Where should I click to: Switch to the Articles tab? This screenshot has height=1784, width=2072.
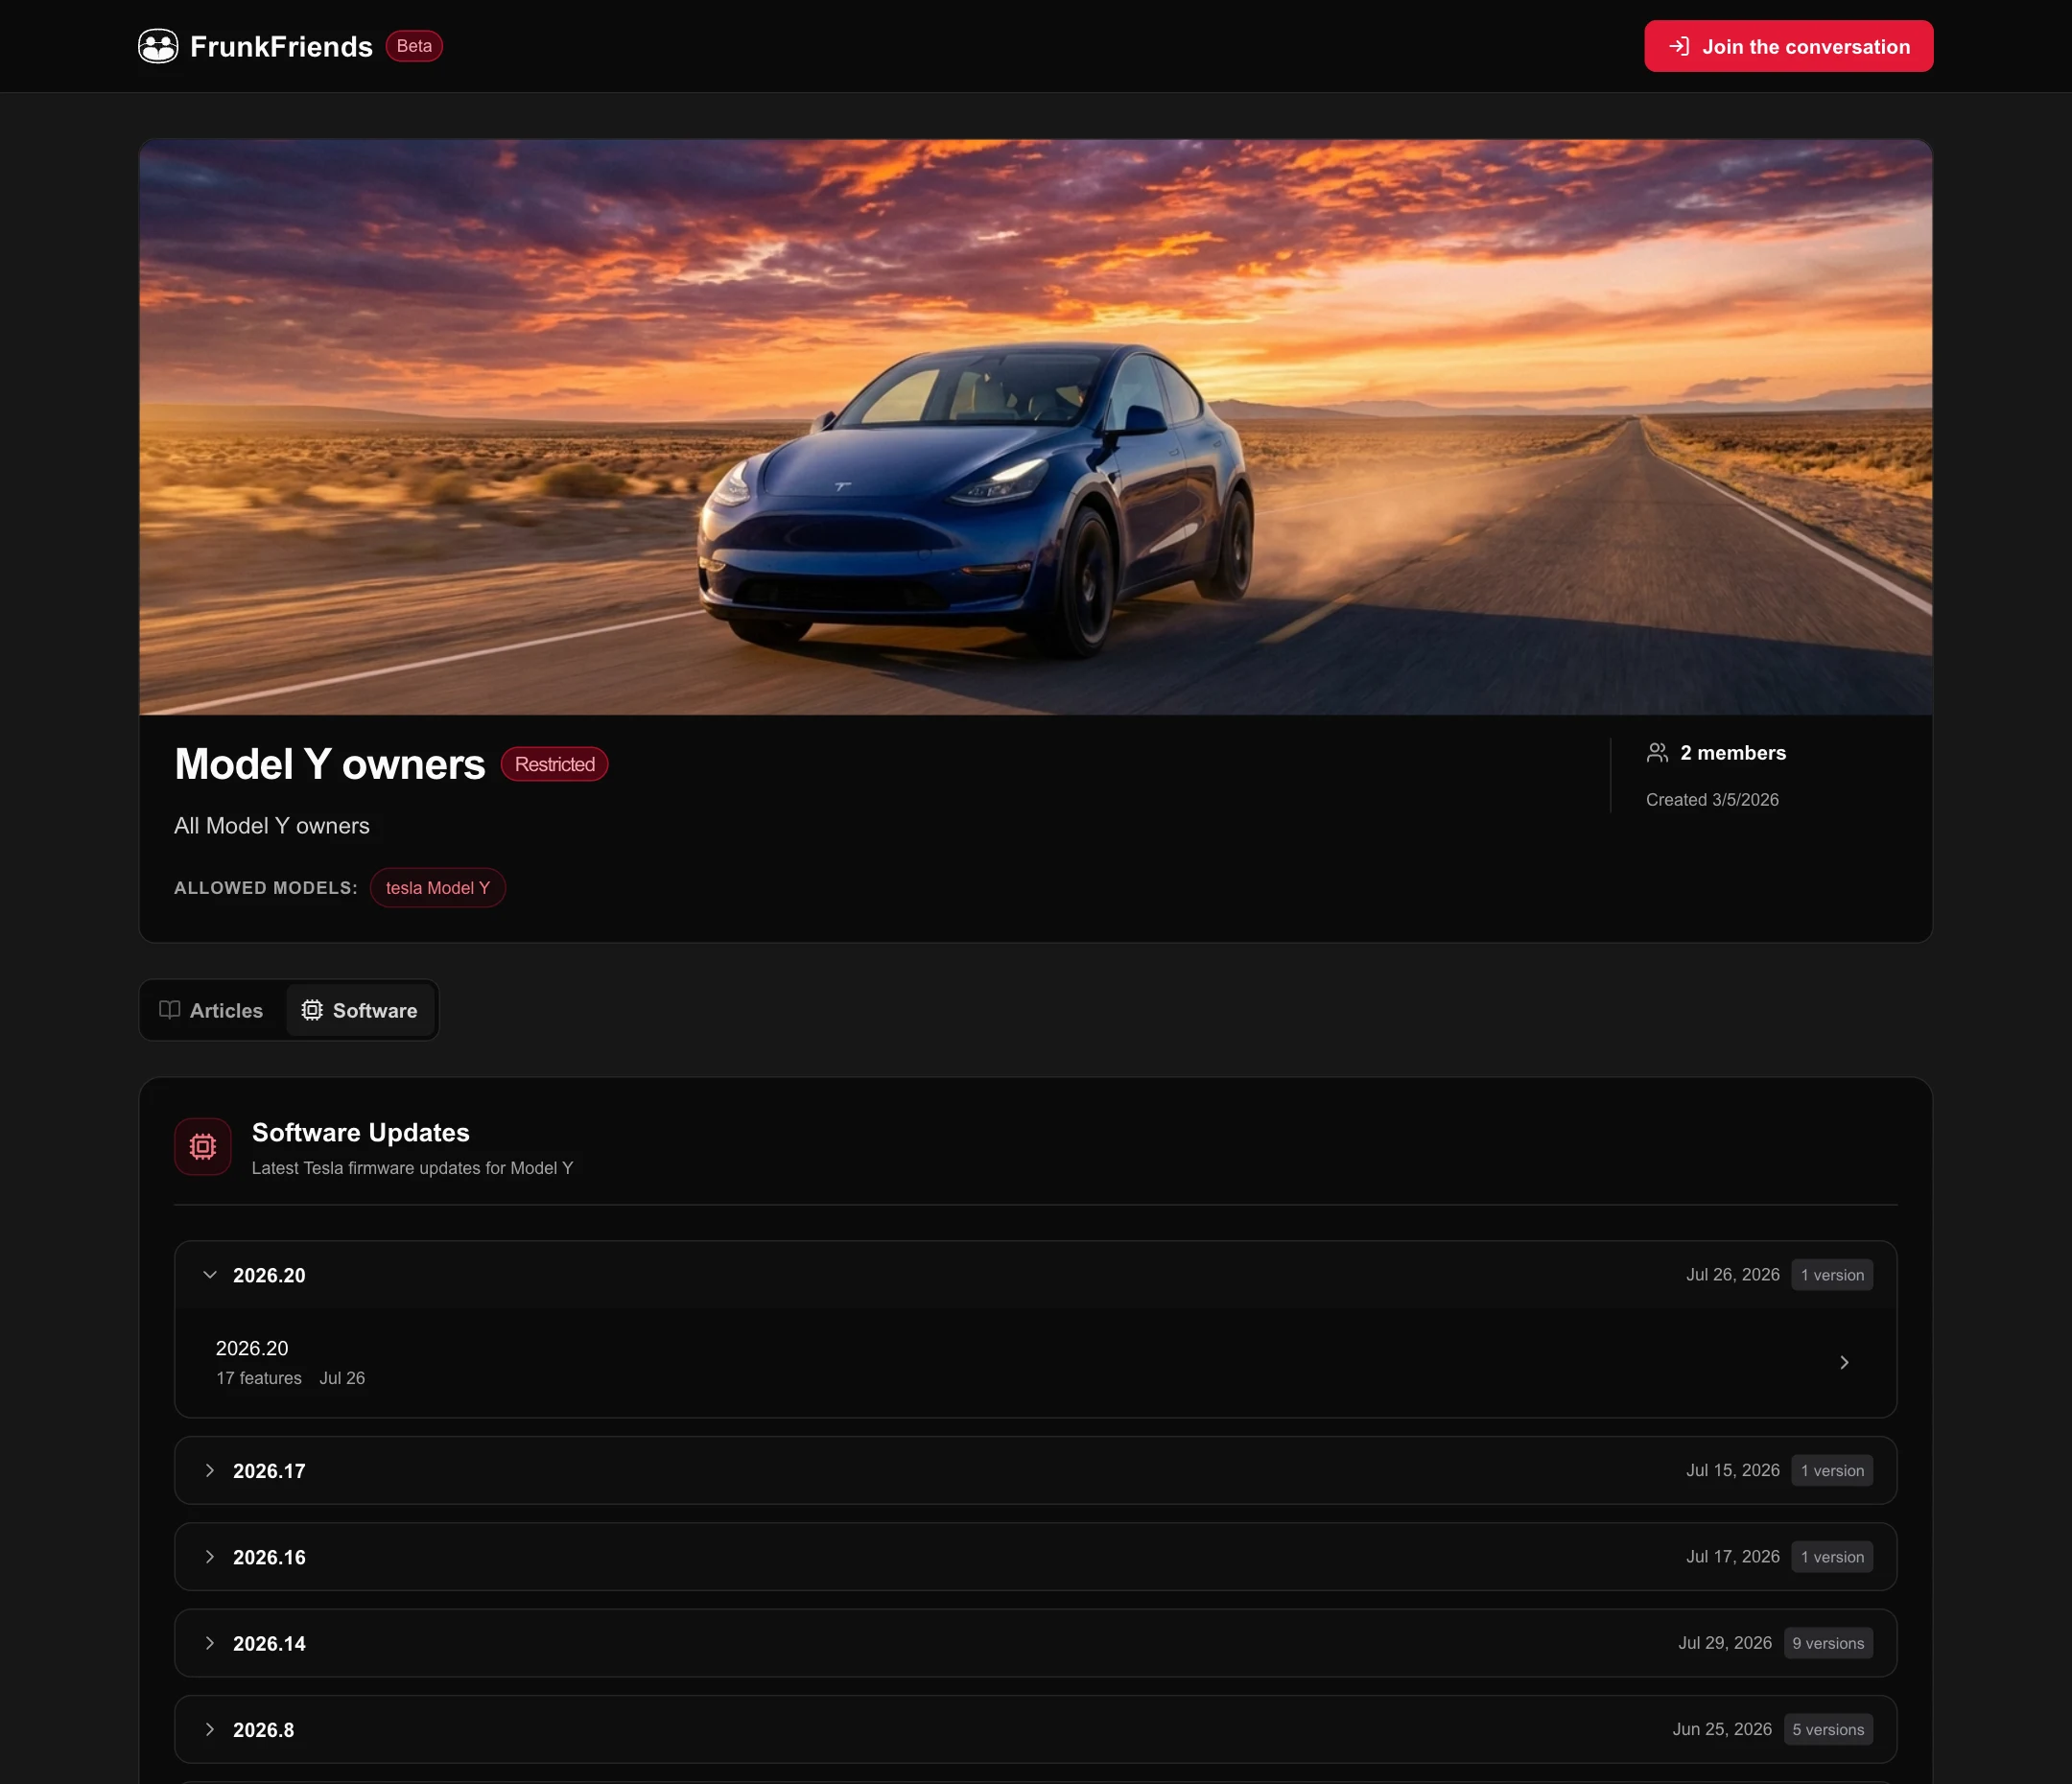tap(211, 1010)
